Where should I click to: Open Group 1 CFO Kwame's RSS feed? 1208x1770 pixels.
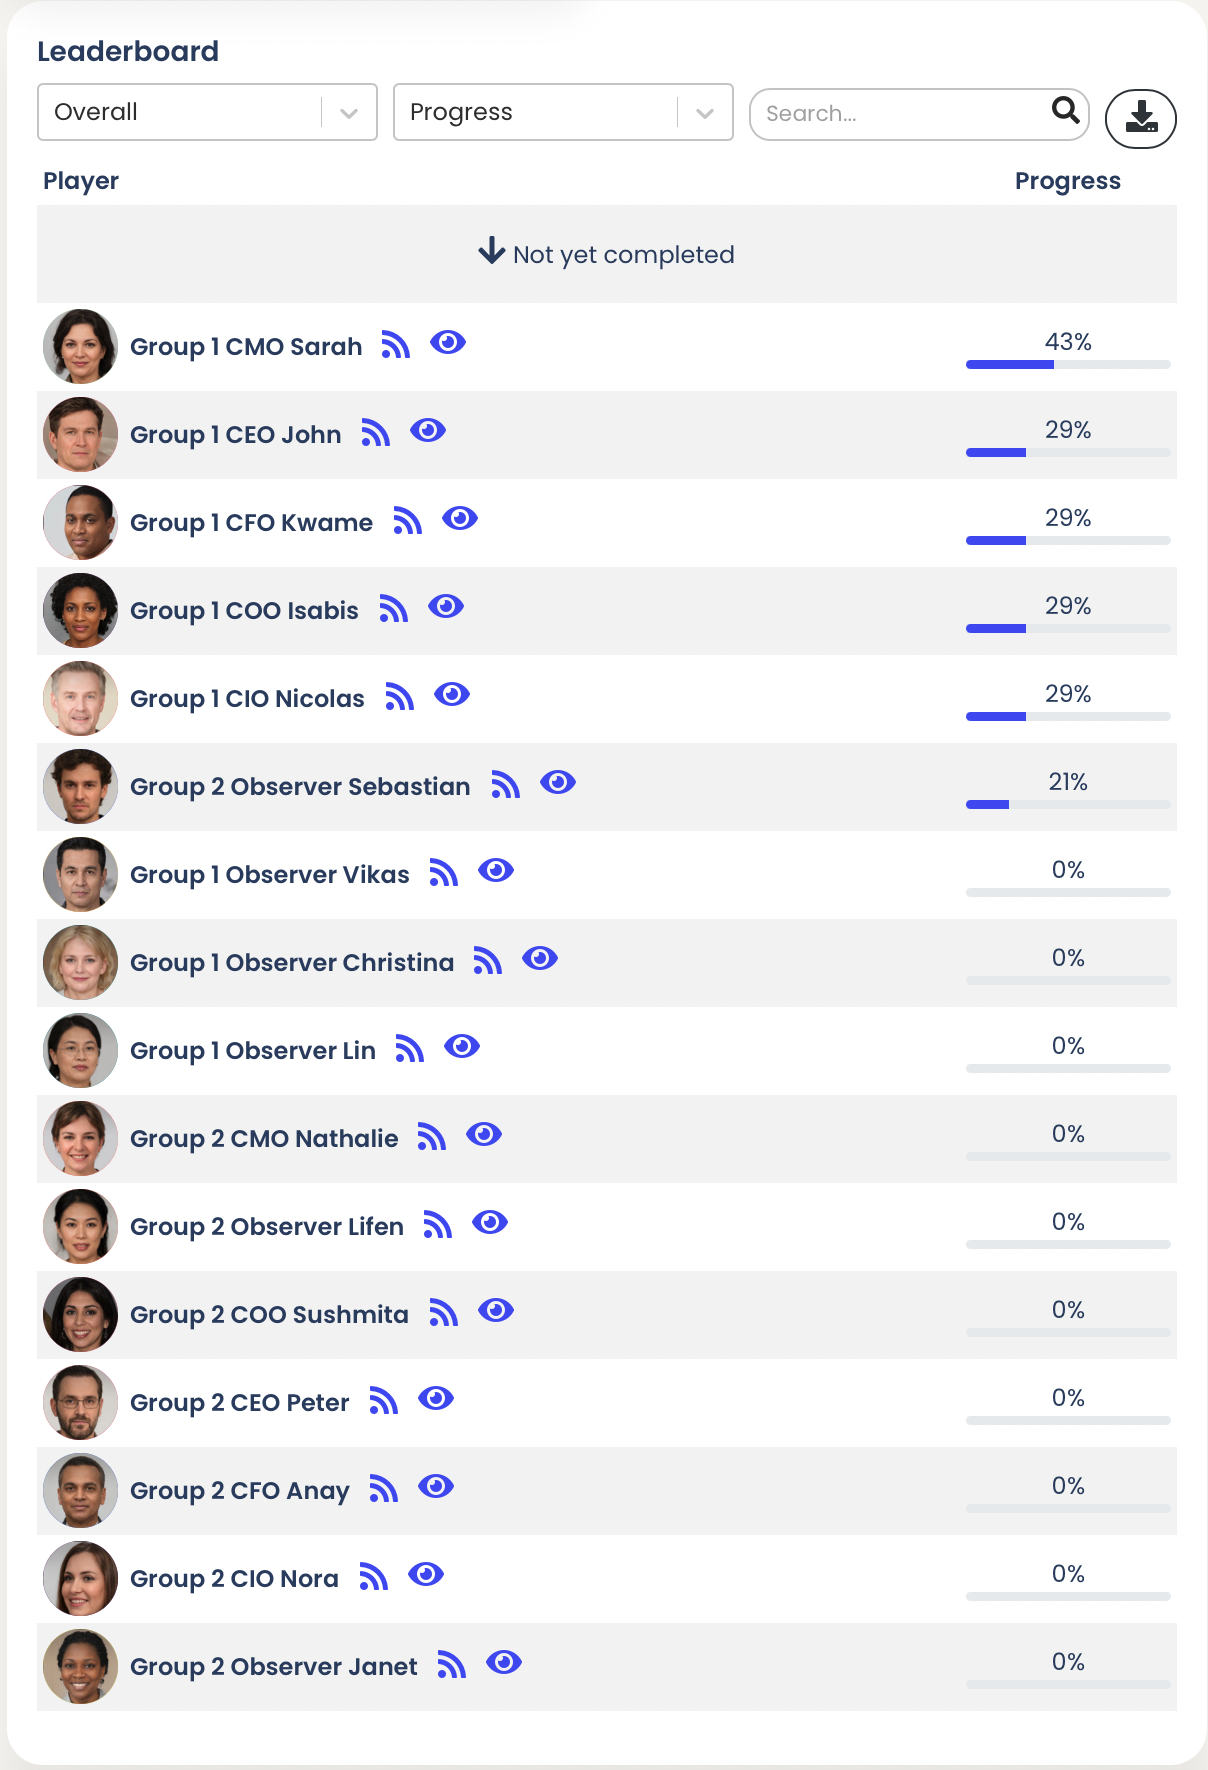coord(407,521)
